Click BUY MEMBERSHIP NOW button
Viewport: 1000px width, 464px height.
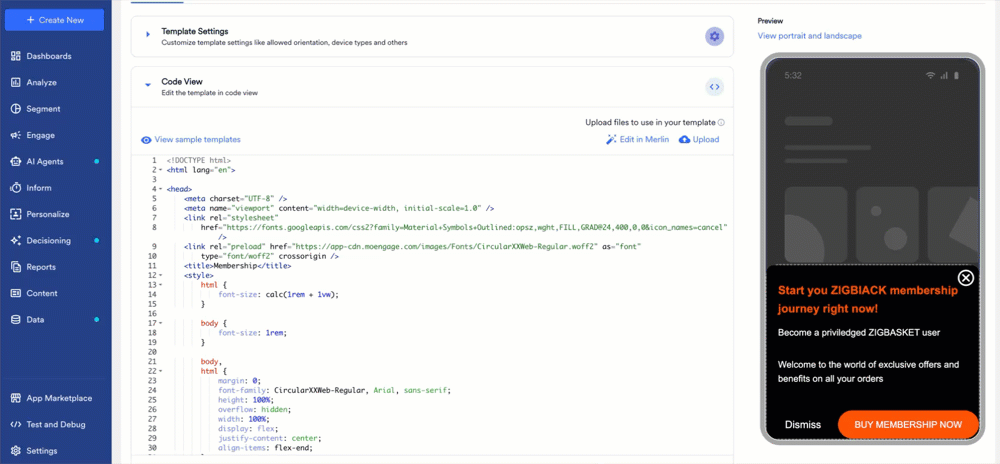pyautogui.click(x=908, y=424)
